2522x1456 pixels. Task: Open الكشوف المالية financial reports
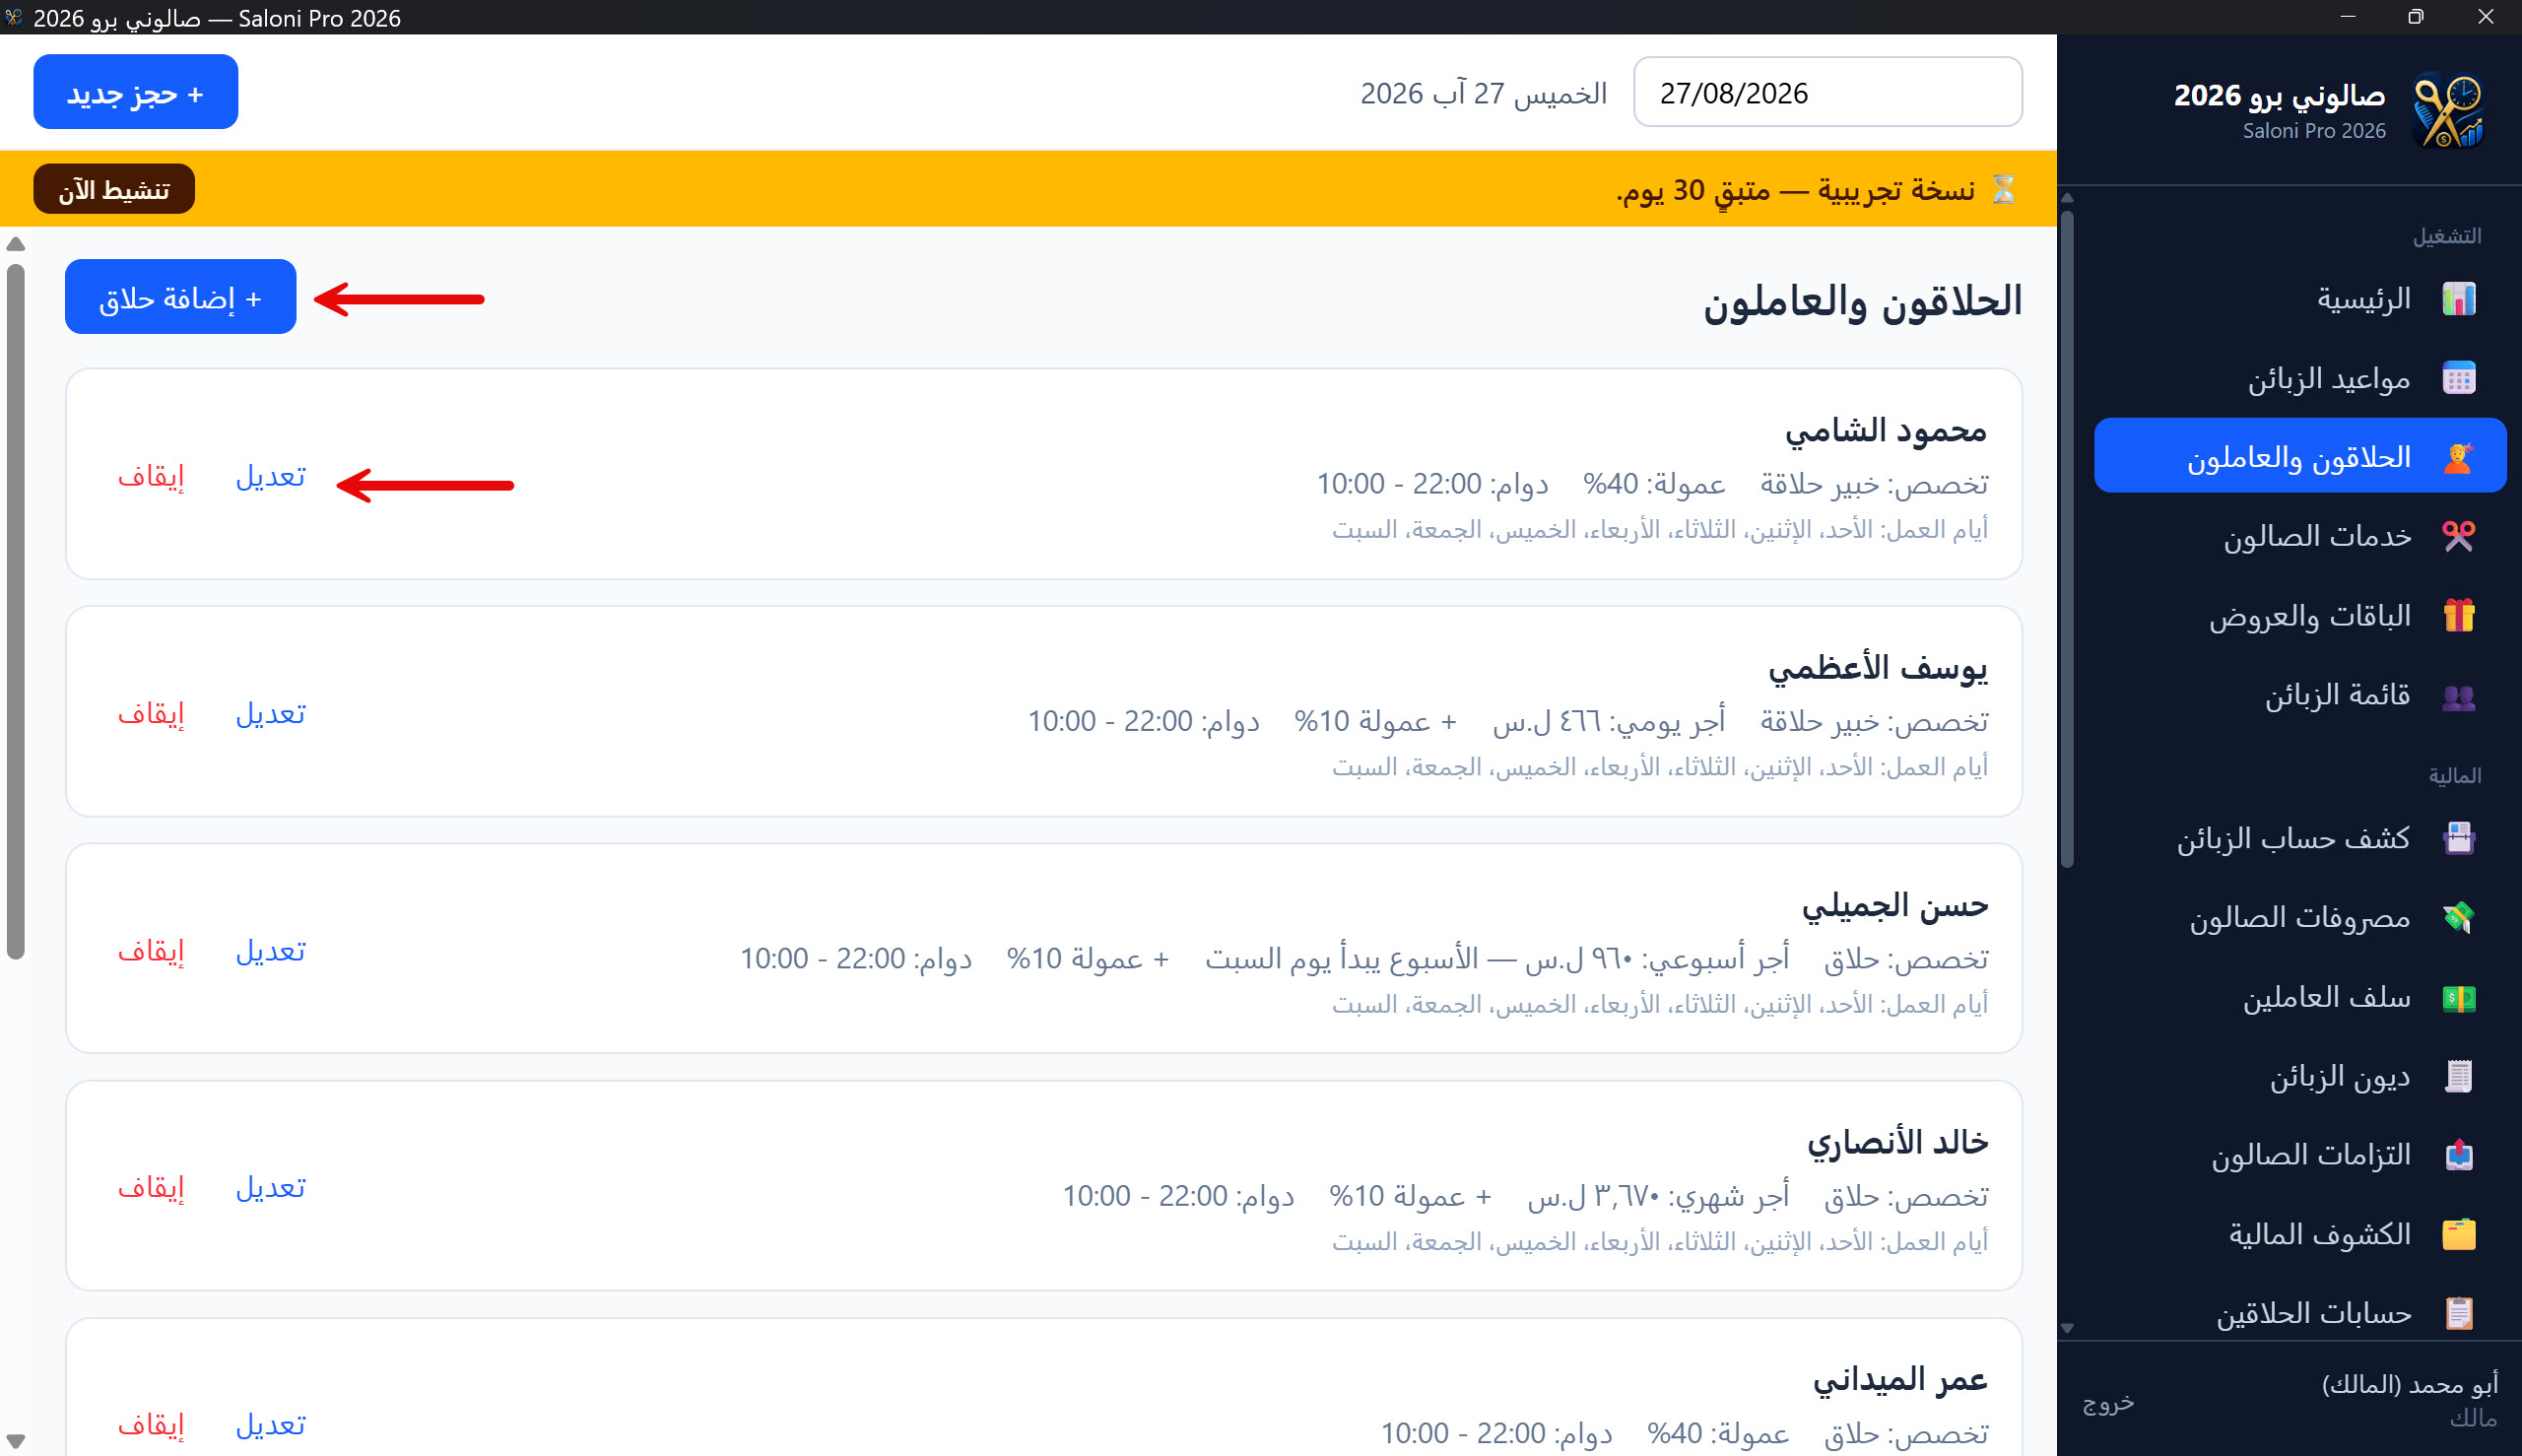[x=2300, y=1234]
